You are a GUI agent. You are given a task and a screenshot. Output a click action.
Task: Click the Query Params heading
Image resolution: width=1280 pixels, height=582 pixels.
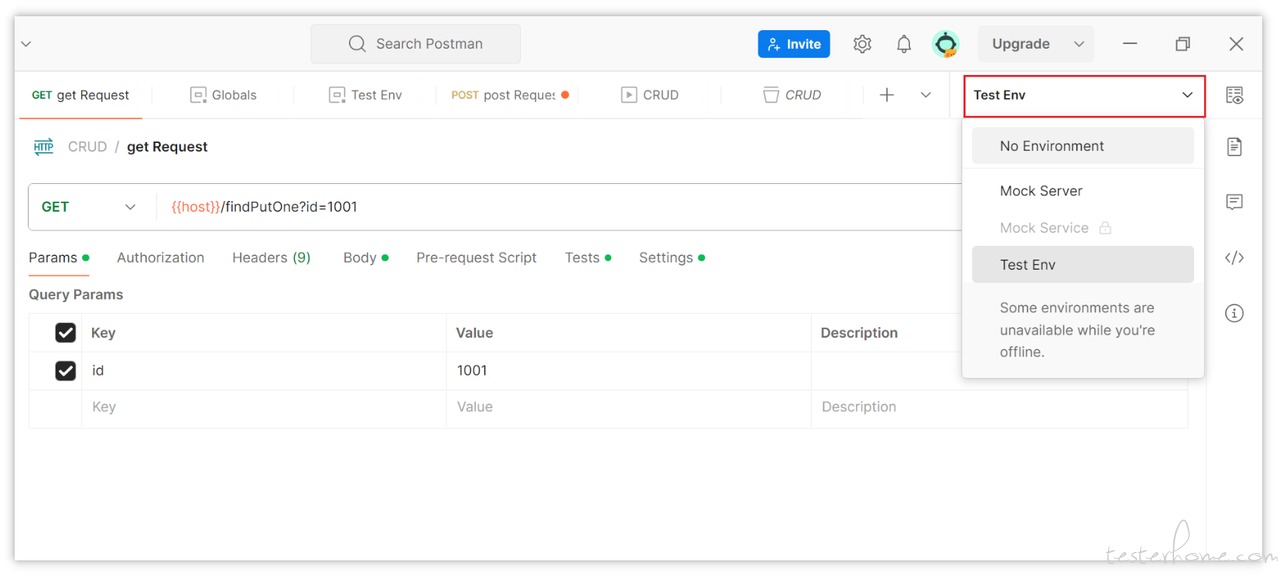point(76,295)
